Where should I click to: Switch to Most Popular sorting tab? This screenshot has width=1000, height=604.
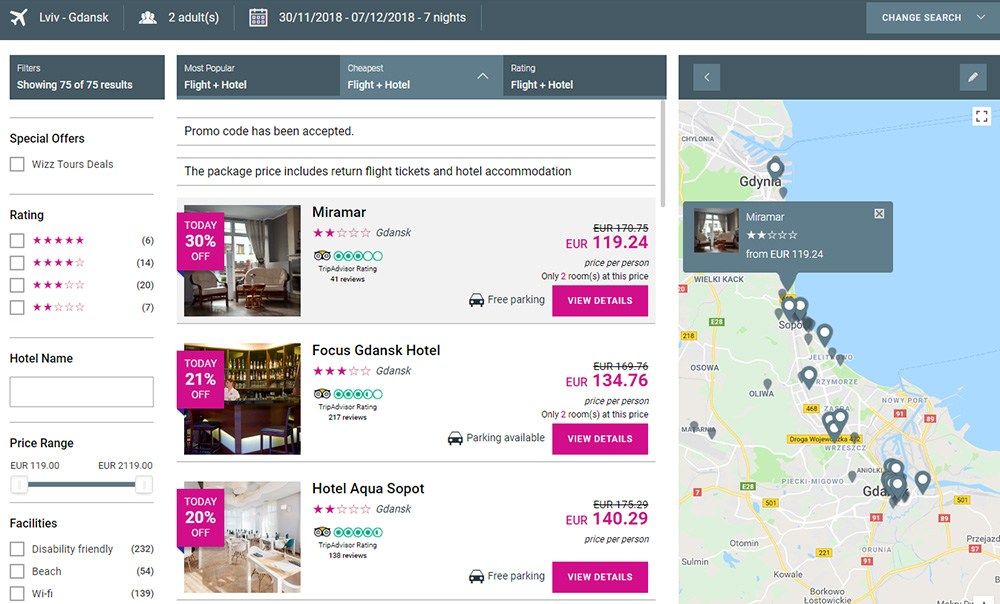coord(258,76)
